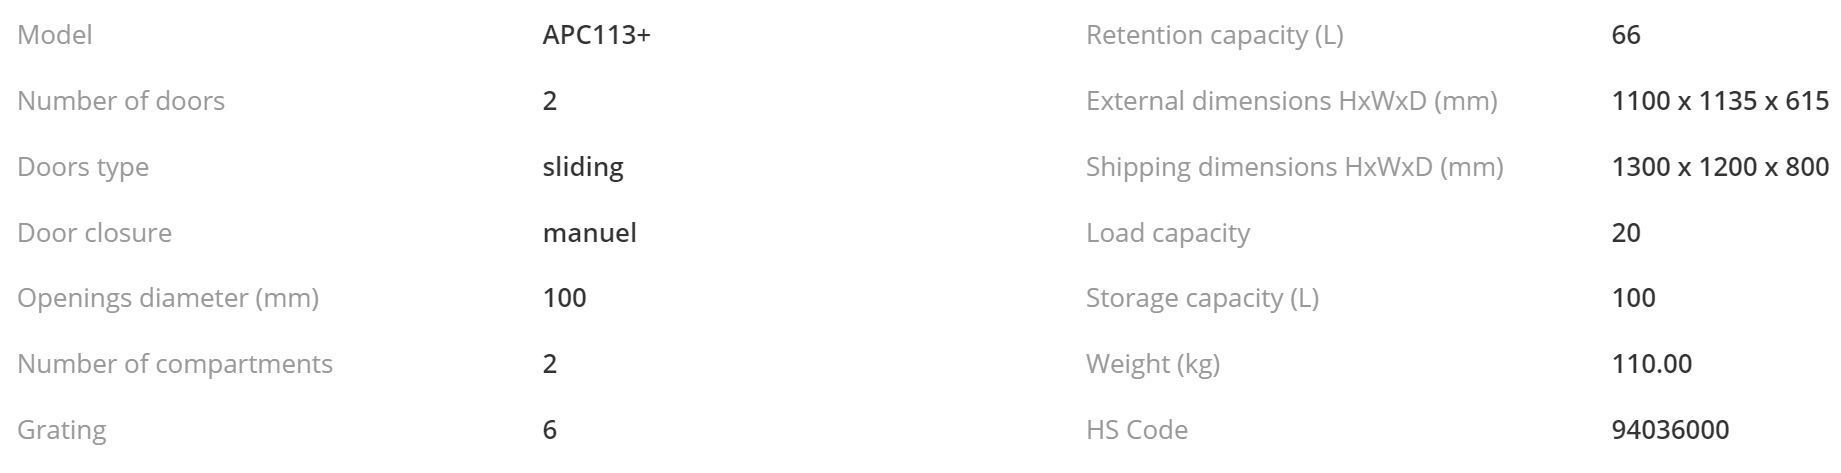
Task: Click the Number of doors label
Action: click(x=121, y=101)
